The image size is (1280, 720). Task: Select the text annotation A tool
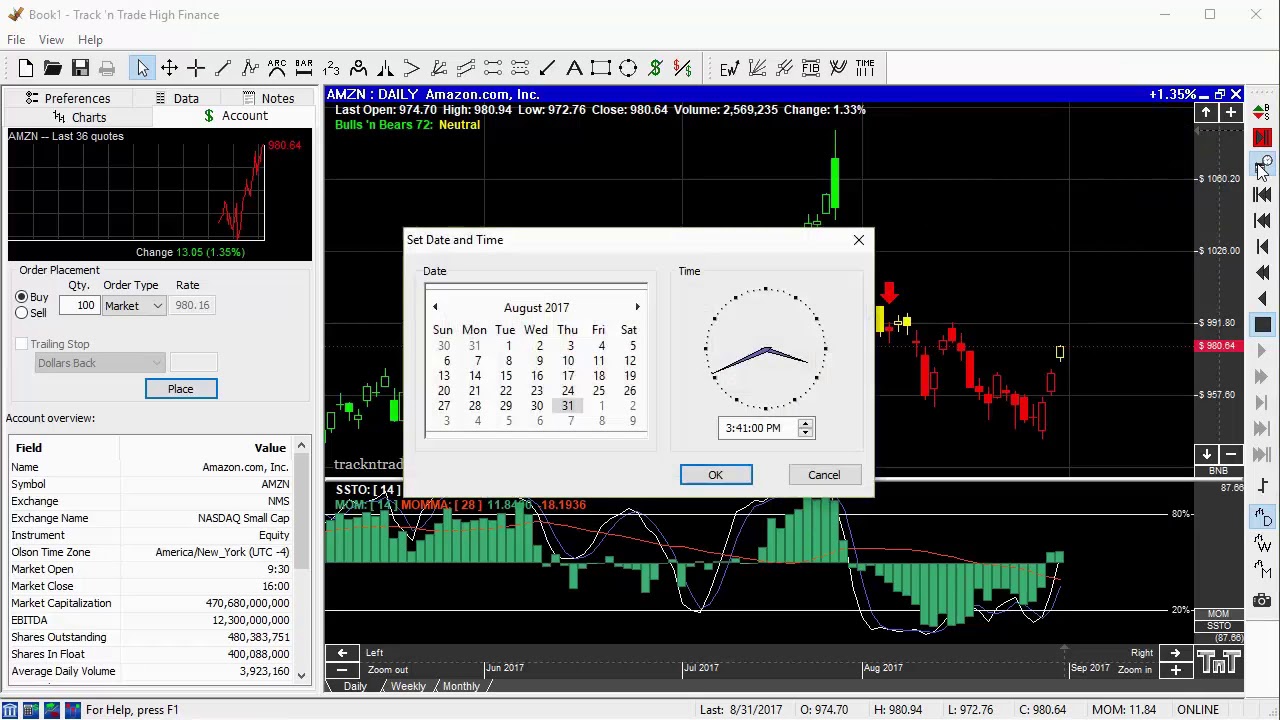[x=574, y=68]
